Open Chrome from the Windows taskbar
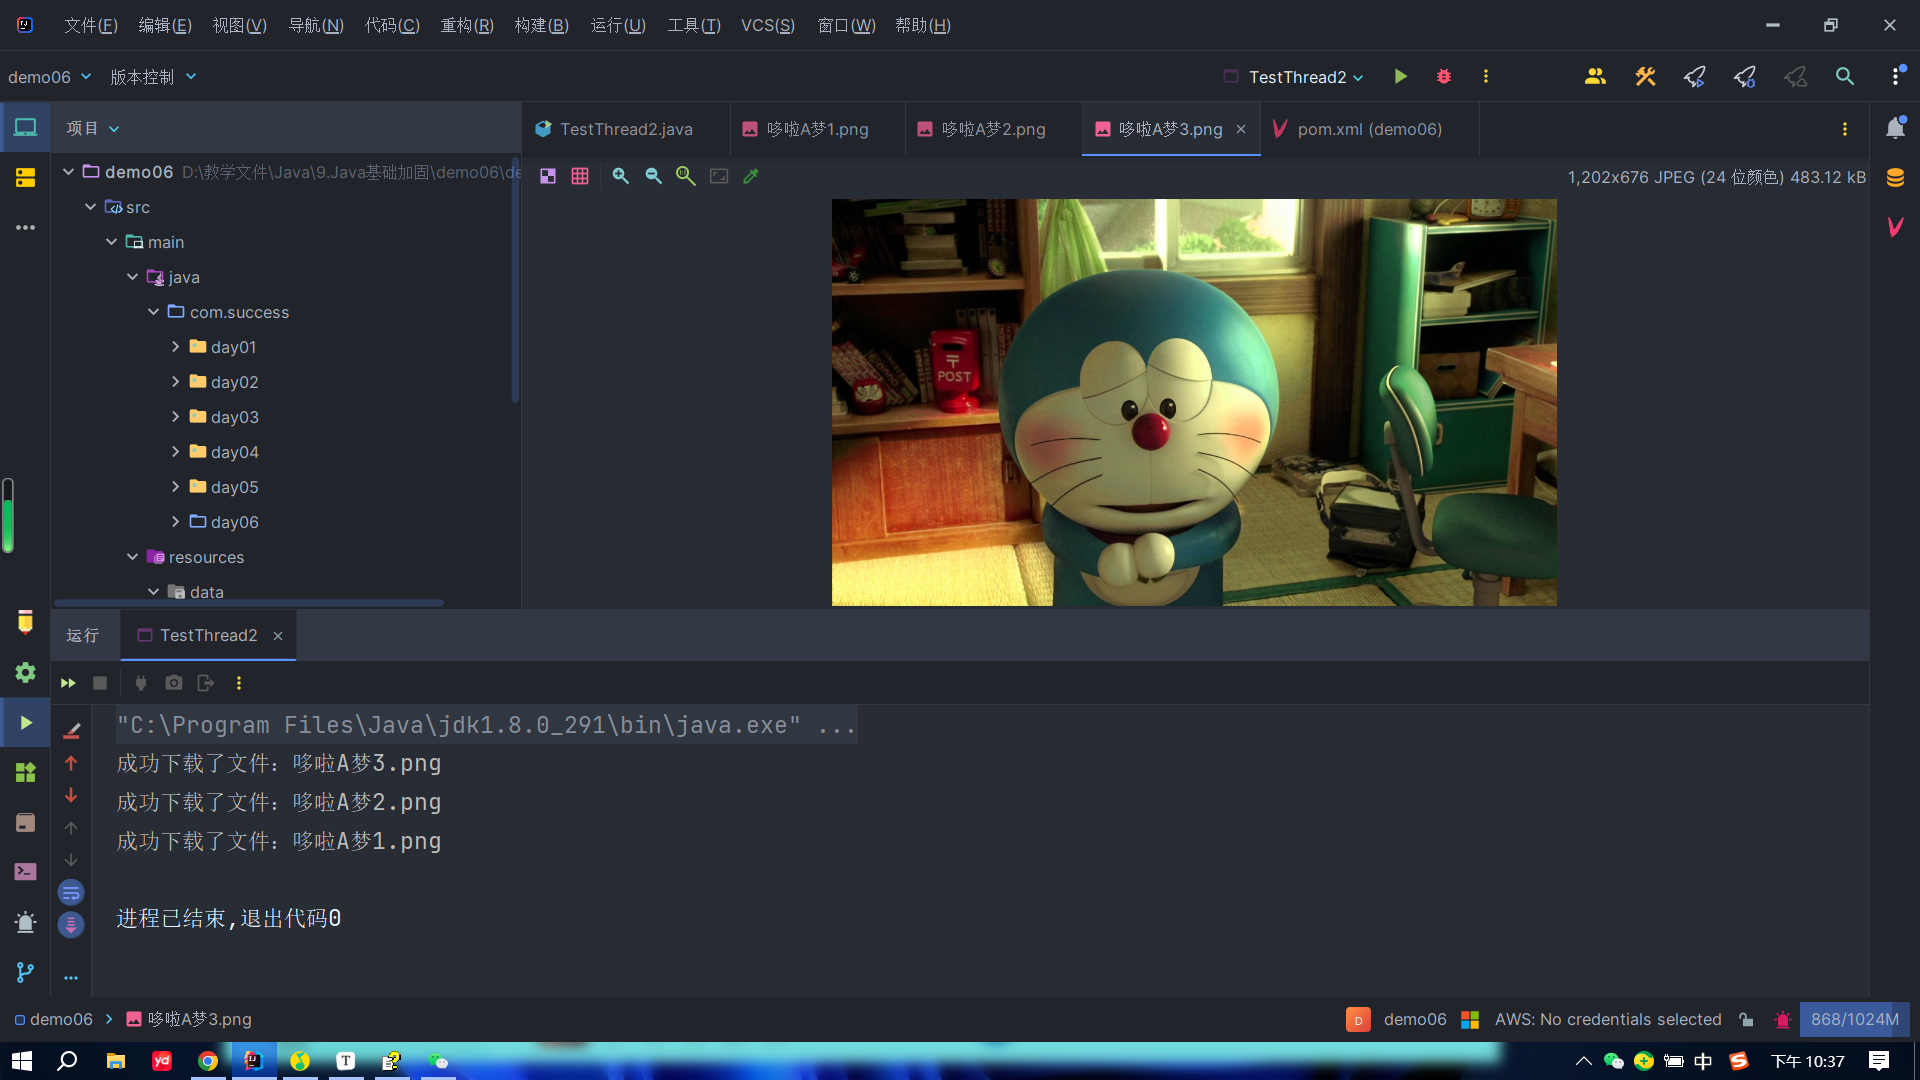 pyautogui.click(x=208, y=1061)
